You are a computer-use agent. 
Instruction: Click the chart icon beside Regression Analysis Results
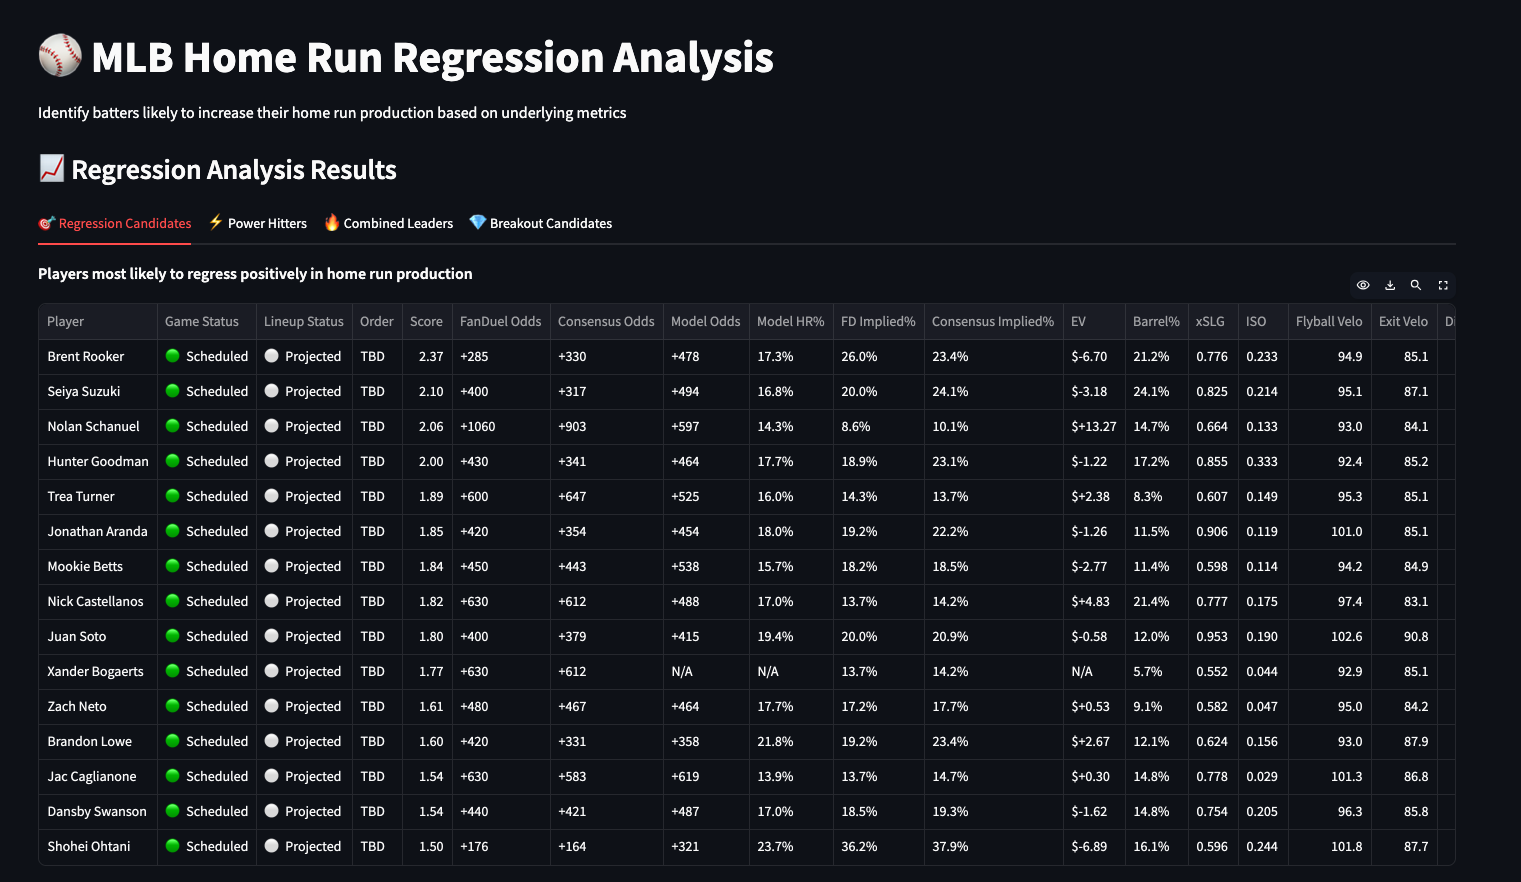51,169
